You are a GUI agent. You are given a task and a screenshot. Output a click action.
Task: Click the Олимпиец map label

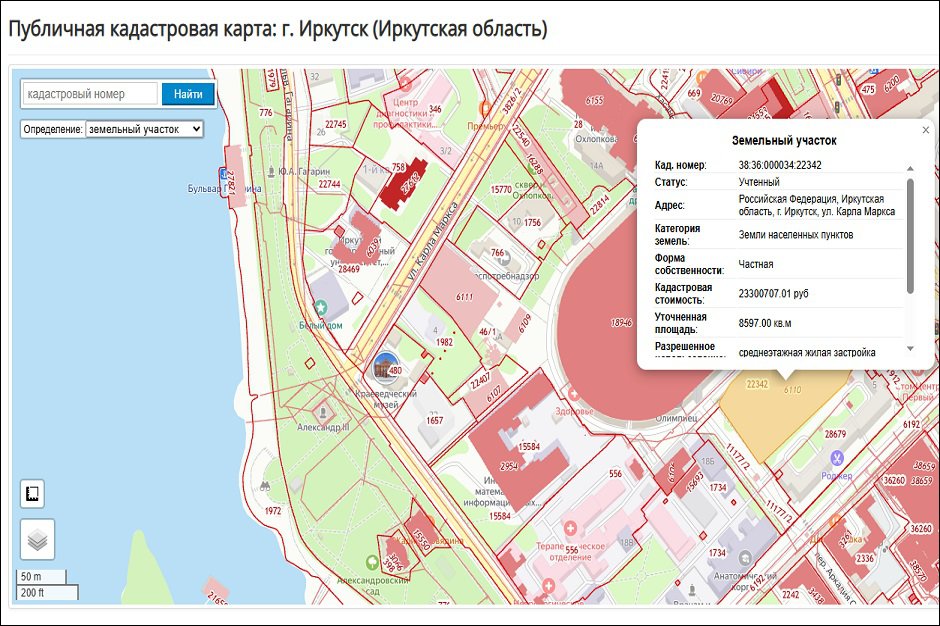pyautogui.click(x=676, y=418)
